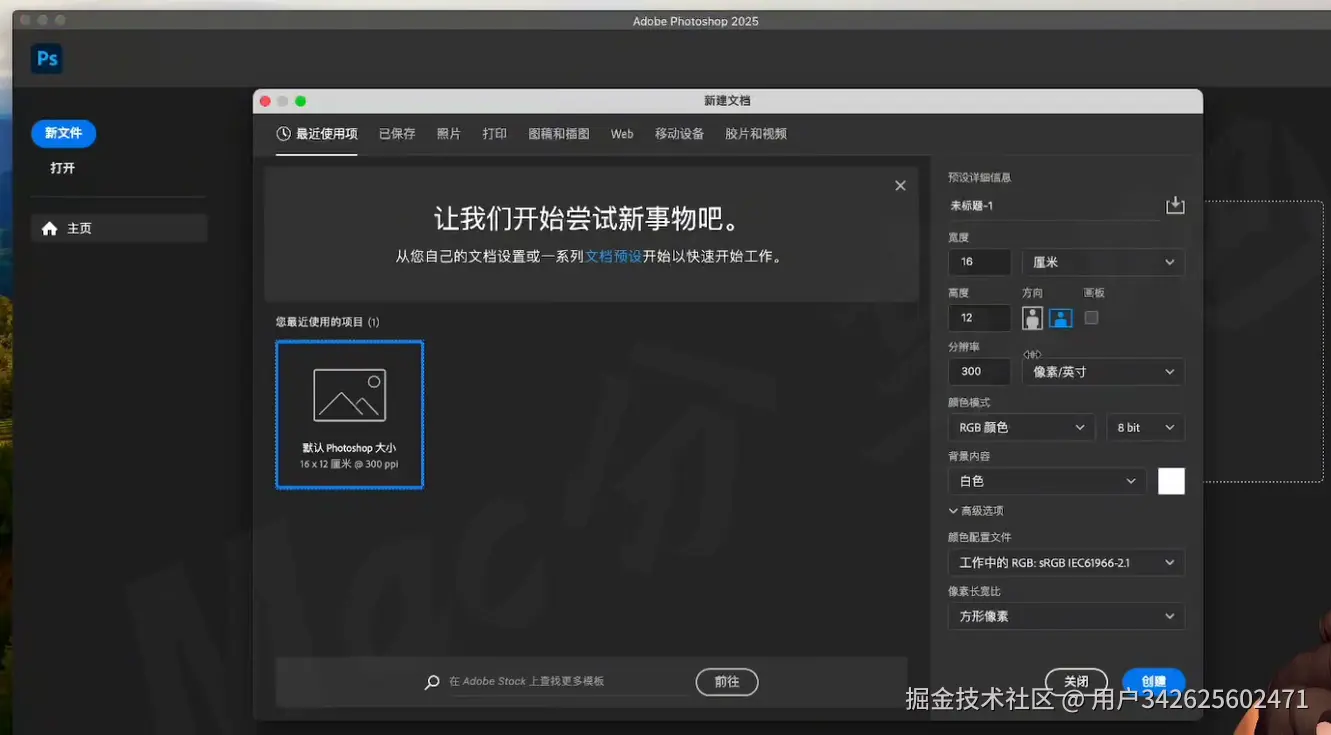The width and height of the screenshot is (1331, 735).
Task: Open the 文档预设 link
Action: point(614,256)
